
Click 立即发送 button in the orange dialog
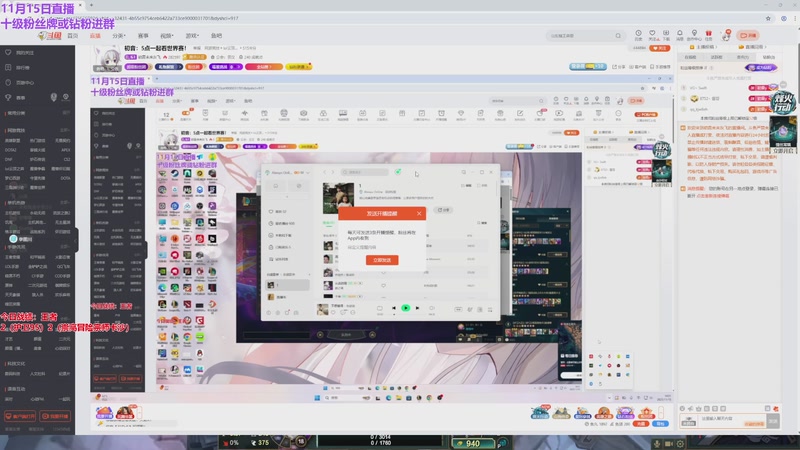point(382,260)
